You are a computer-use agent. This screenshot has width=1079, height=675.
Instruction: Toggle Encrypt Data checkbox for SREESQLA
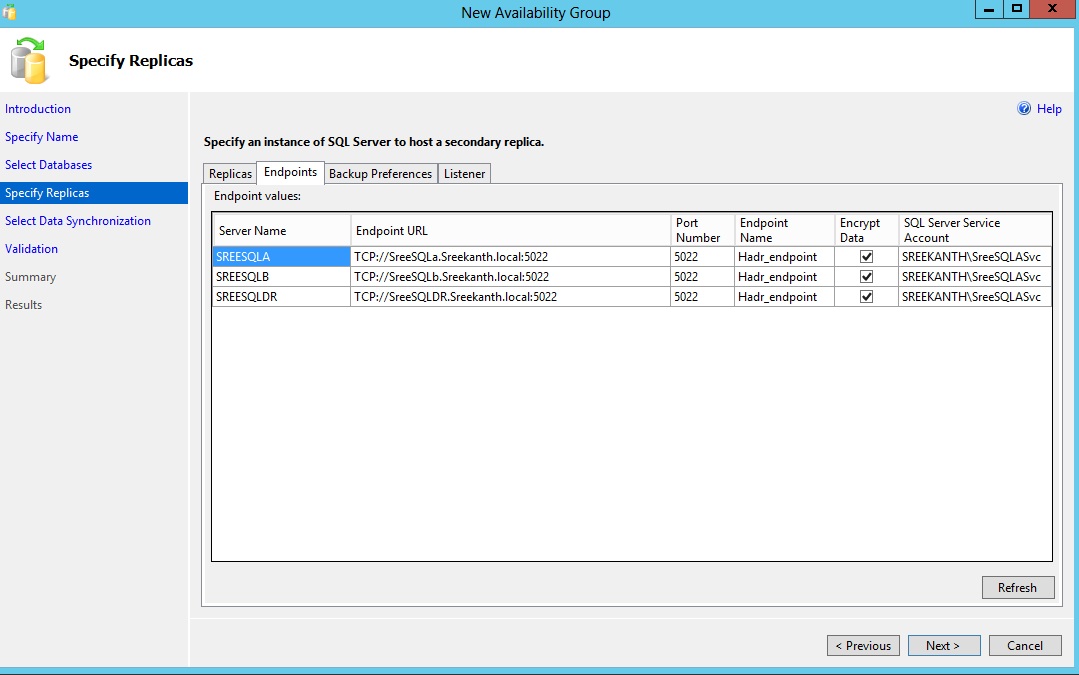point(866,257)
